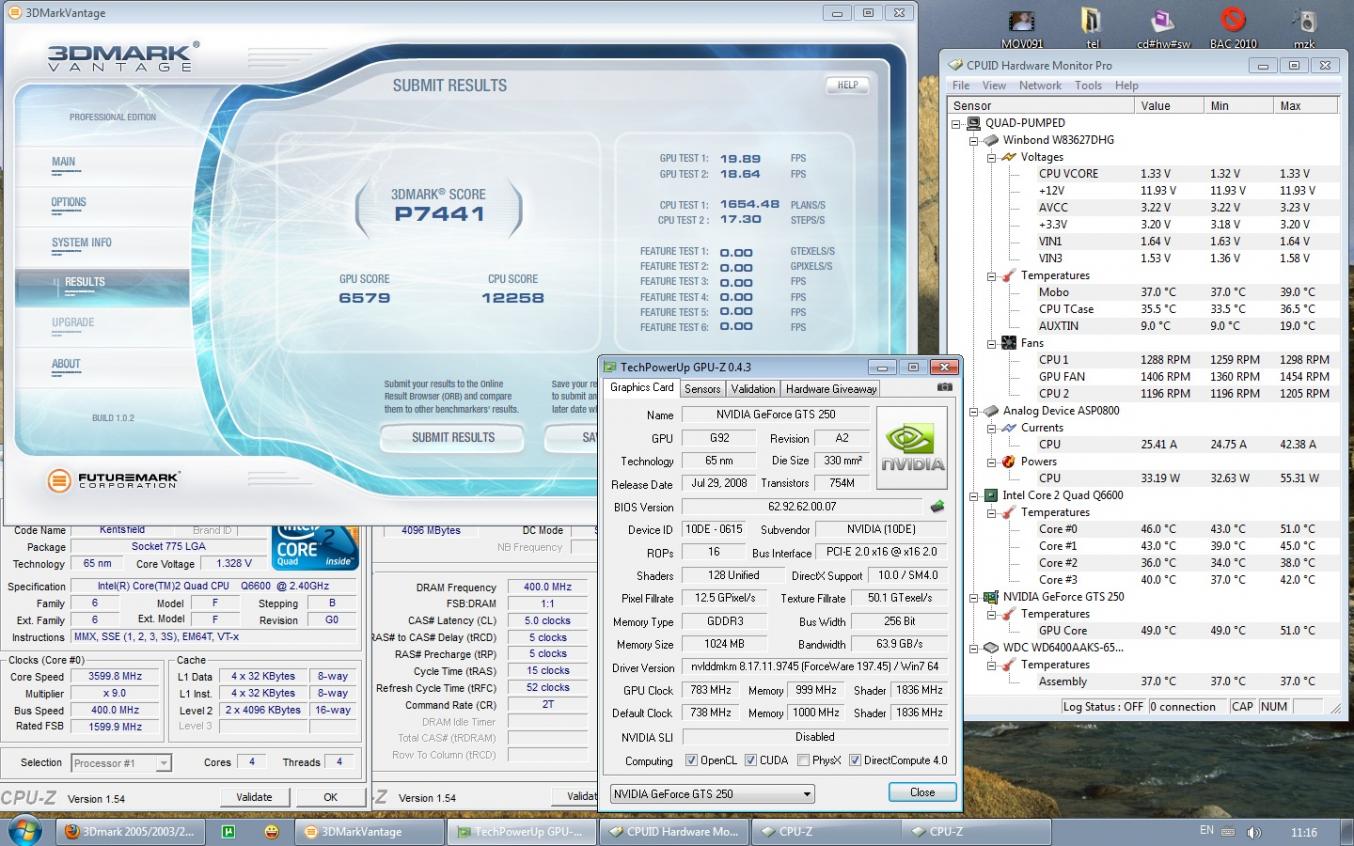Open ABOUT in 3DMark Vantage sidebar
The width and height of the screenshot is (1354, 846).
[66, 364]
